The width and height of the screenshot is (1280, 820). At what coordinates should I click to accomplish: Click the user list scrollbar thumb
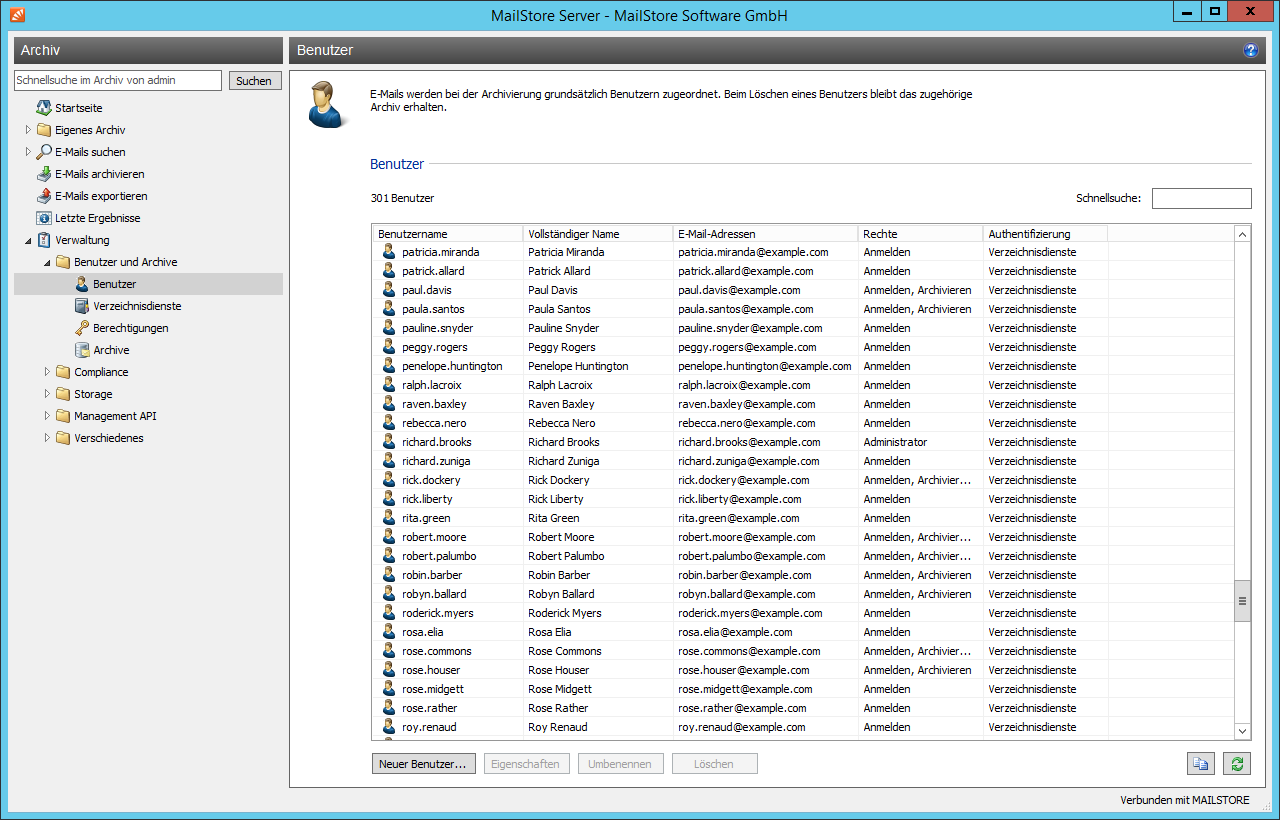click(1243, 601)
